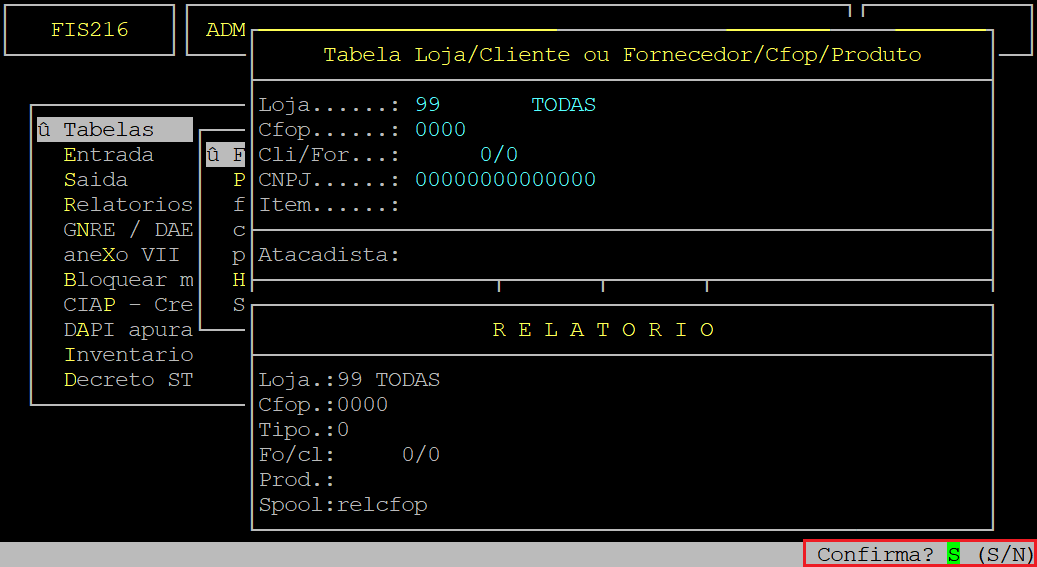
Task: Open Relatorios in the main menu
Action: (x=128, y=204)
